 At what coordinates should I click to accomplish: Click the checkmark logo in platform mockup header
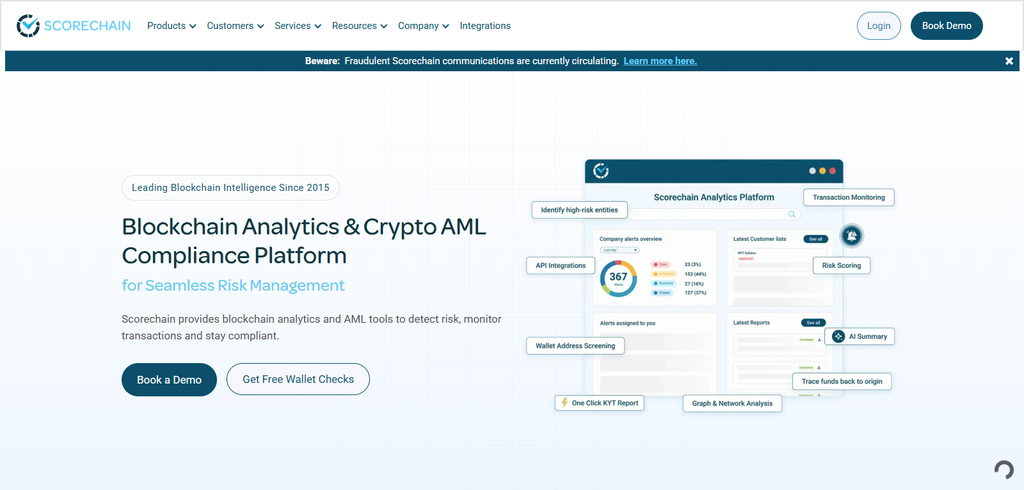(601, 171)
